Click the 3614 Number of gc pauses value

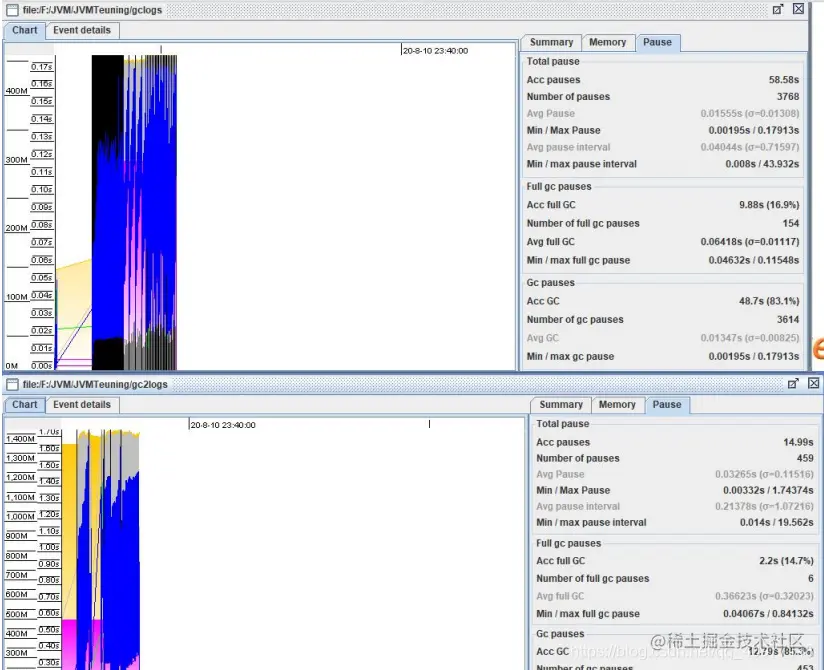788,319
